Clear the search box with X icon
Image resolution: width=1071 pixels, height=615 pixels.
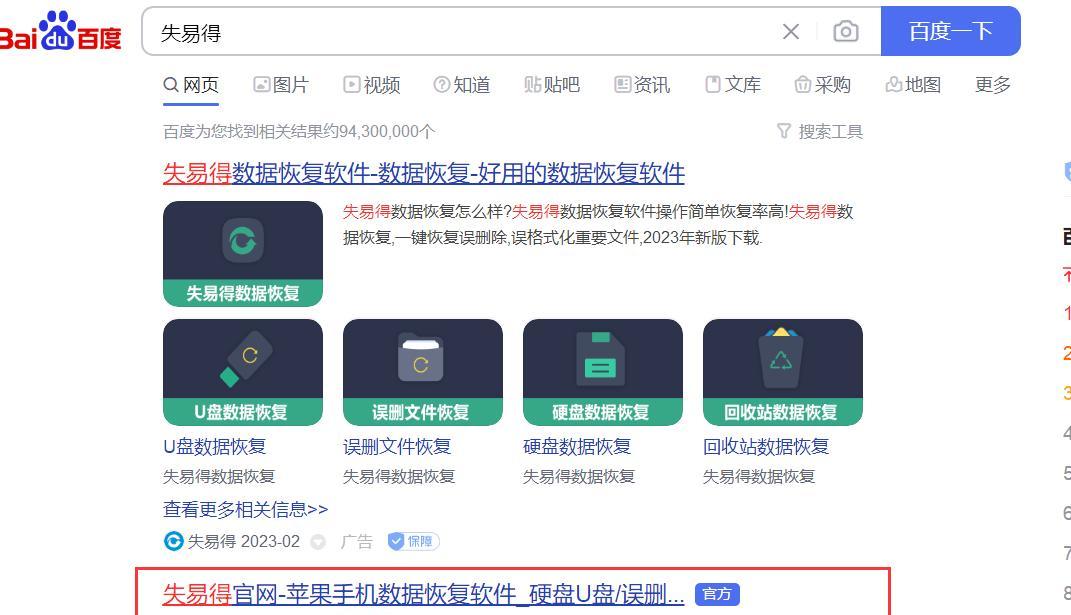click(791, 31)
